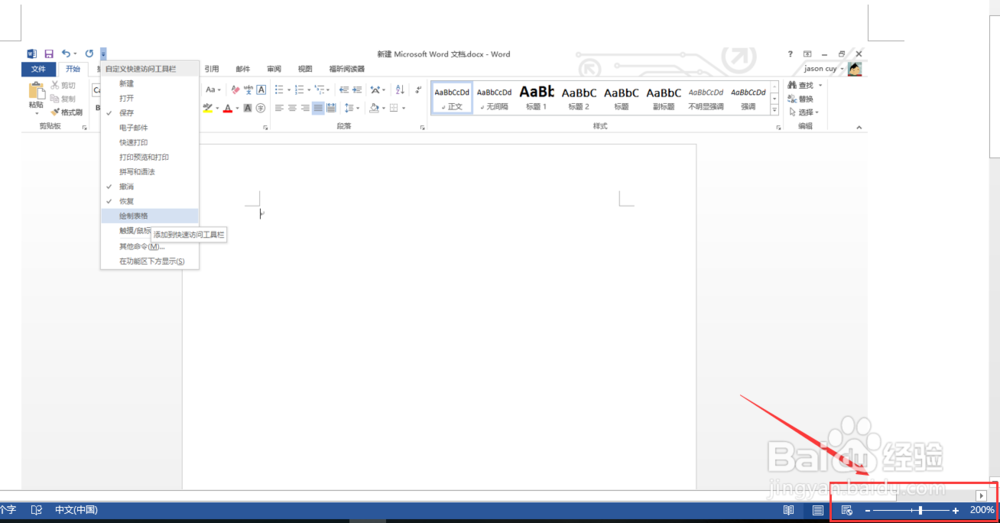Click the increase indent icon

pyautogui.click(x=357, y=90)
